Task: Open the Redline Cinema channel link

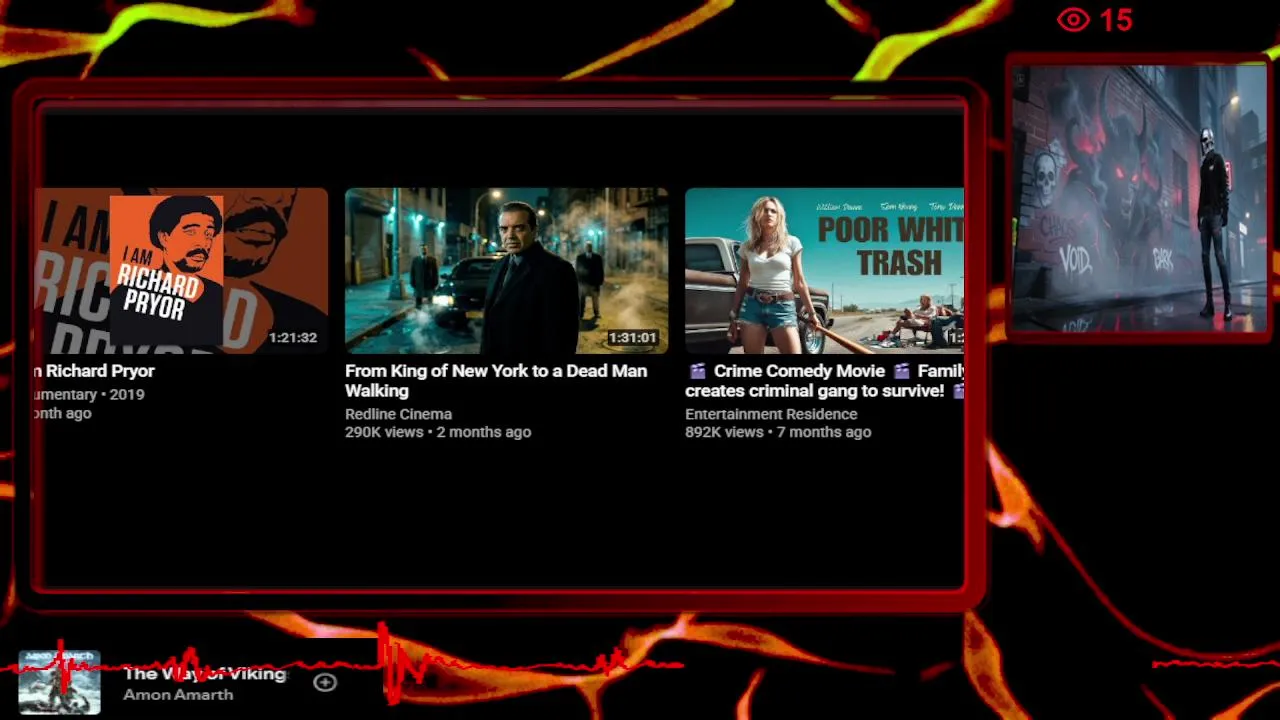Action: pos(398,414)
